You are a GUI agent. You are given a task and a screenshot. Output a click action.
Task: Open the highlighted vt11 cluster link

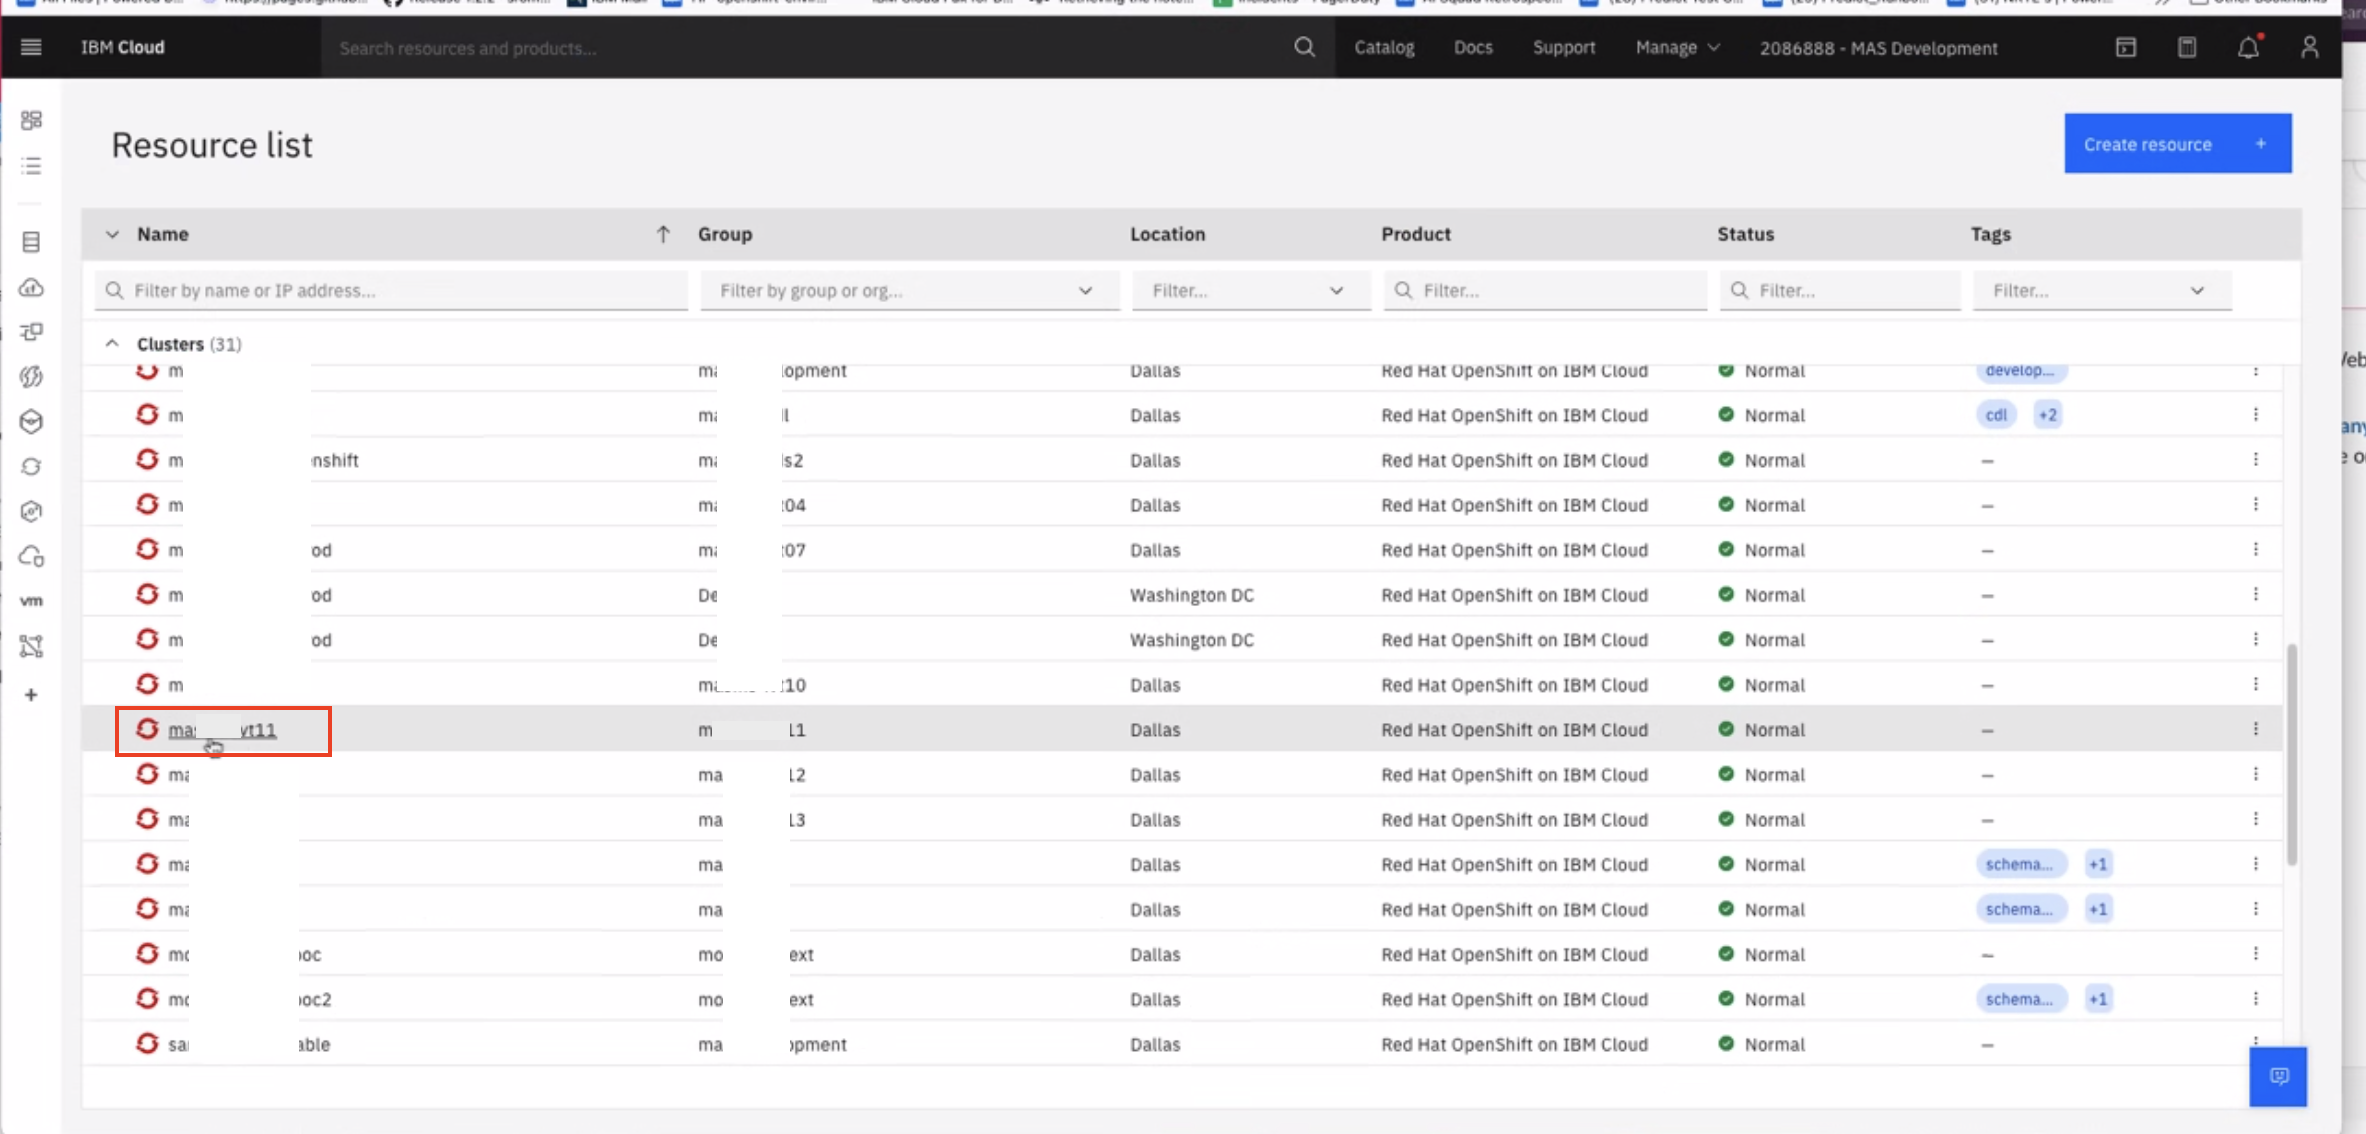(222, 730)
